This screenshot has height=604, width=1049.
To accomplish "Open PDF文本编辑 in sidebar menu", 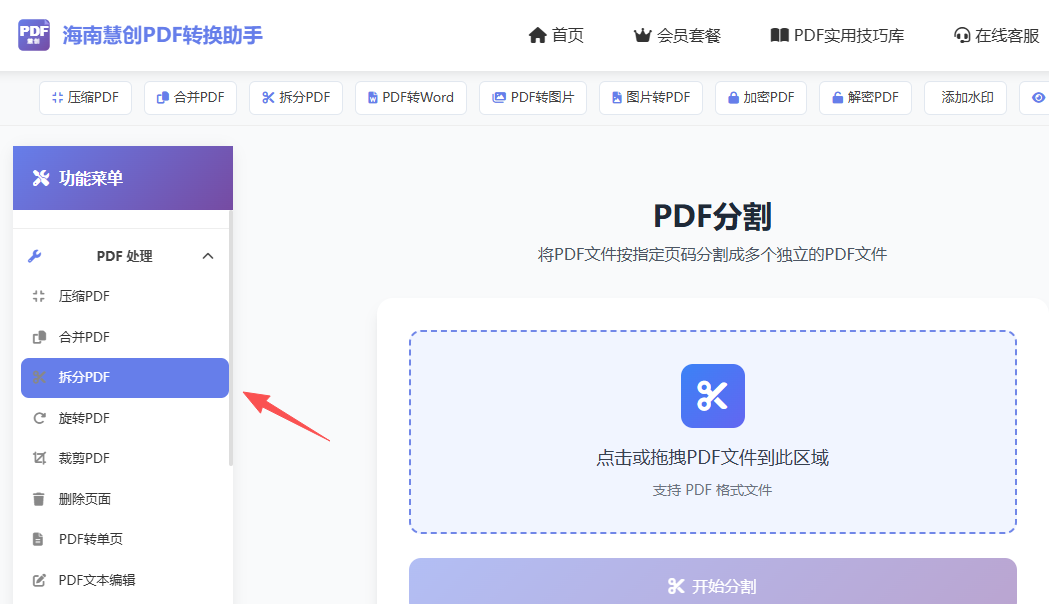I will tap(124, 580).
